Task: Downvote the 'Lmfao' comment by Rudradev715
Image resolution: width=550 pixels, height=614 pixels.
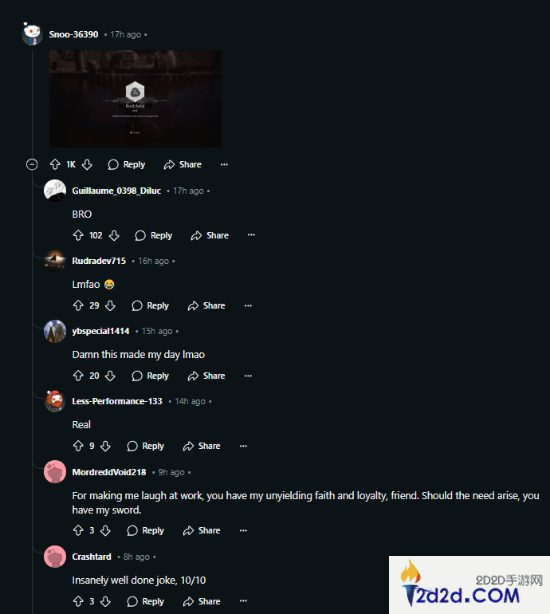Action: [110, 305]
